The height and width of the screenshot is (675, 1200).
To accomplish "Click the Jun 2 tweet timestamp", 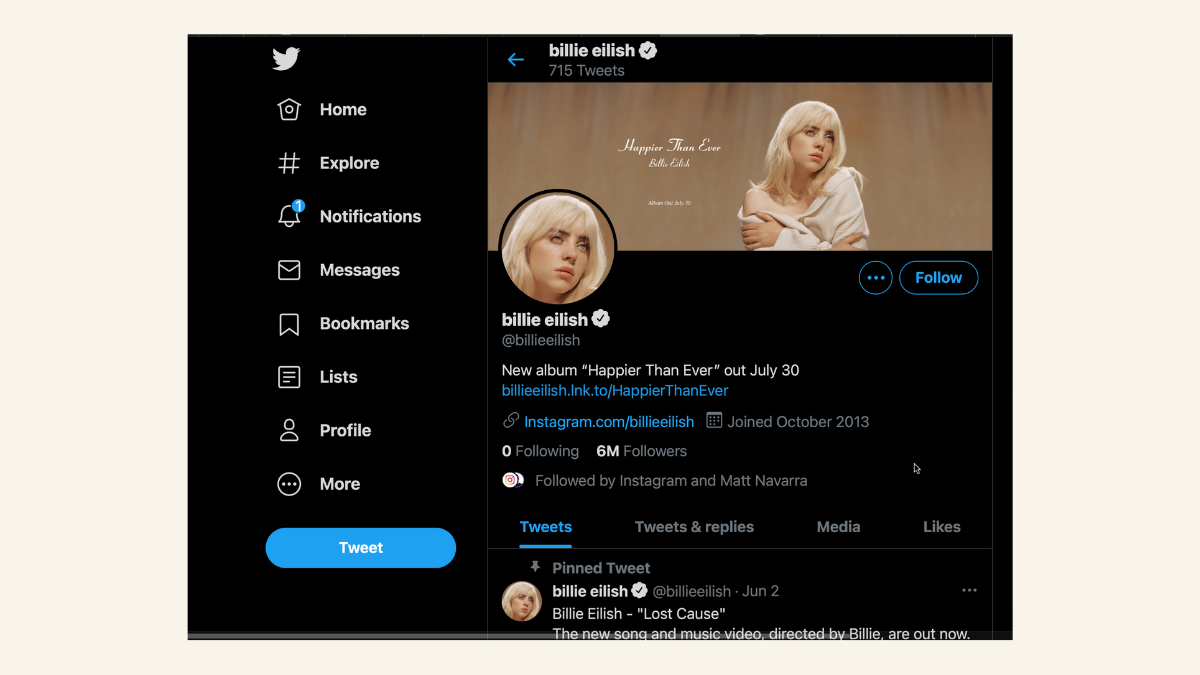I will point(760,591).
